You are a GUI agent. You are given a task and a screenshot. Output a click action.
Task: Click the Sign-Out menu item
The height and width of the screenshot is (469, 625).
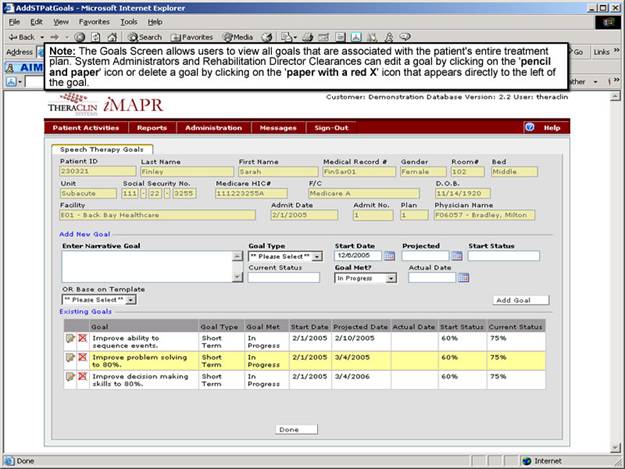[331, 128]
